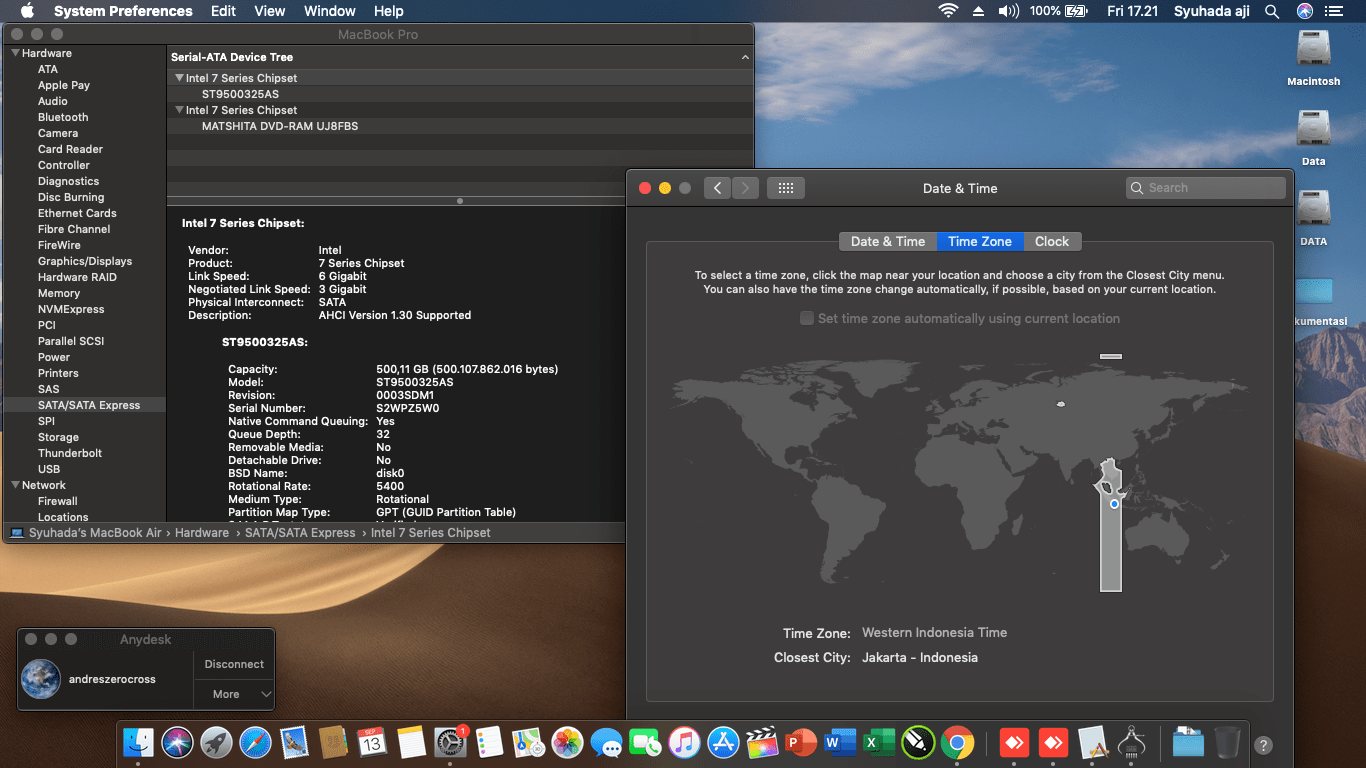Launch Final Cut Pro from Dock
1366x768 pixels.
click(x=762, y=742)
